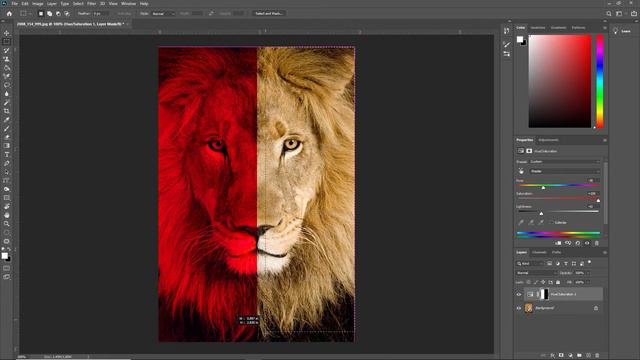This screenshot has width=640, height=360.
Task: Choose the Add to Selection icon
Action: pyautogui.click(x=49, y=13)
